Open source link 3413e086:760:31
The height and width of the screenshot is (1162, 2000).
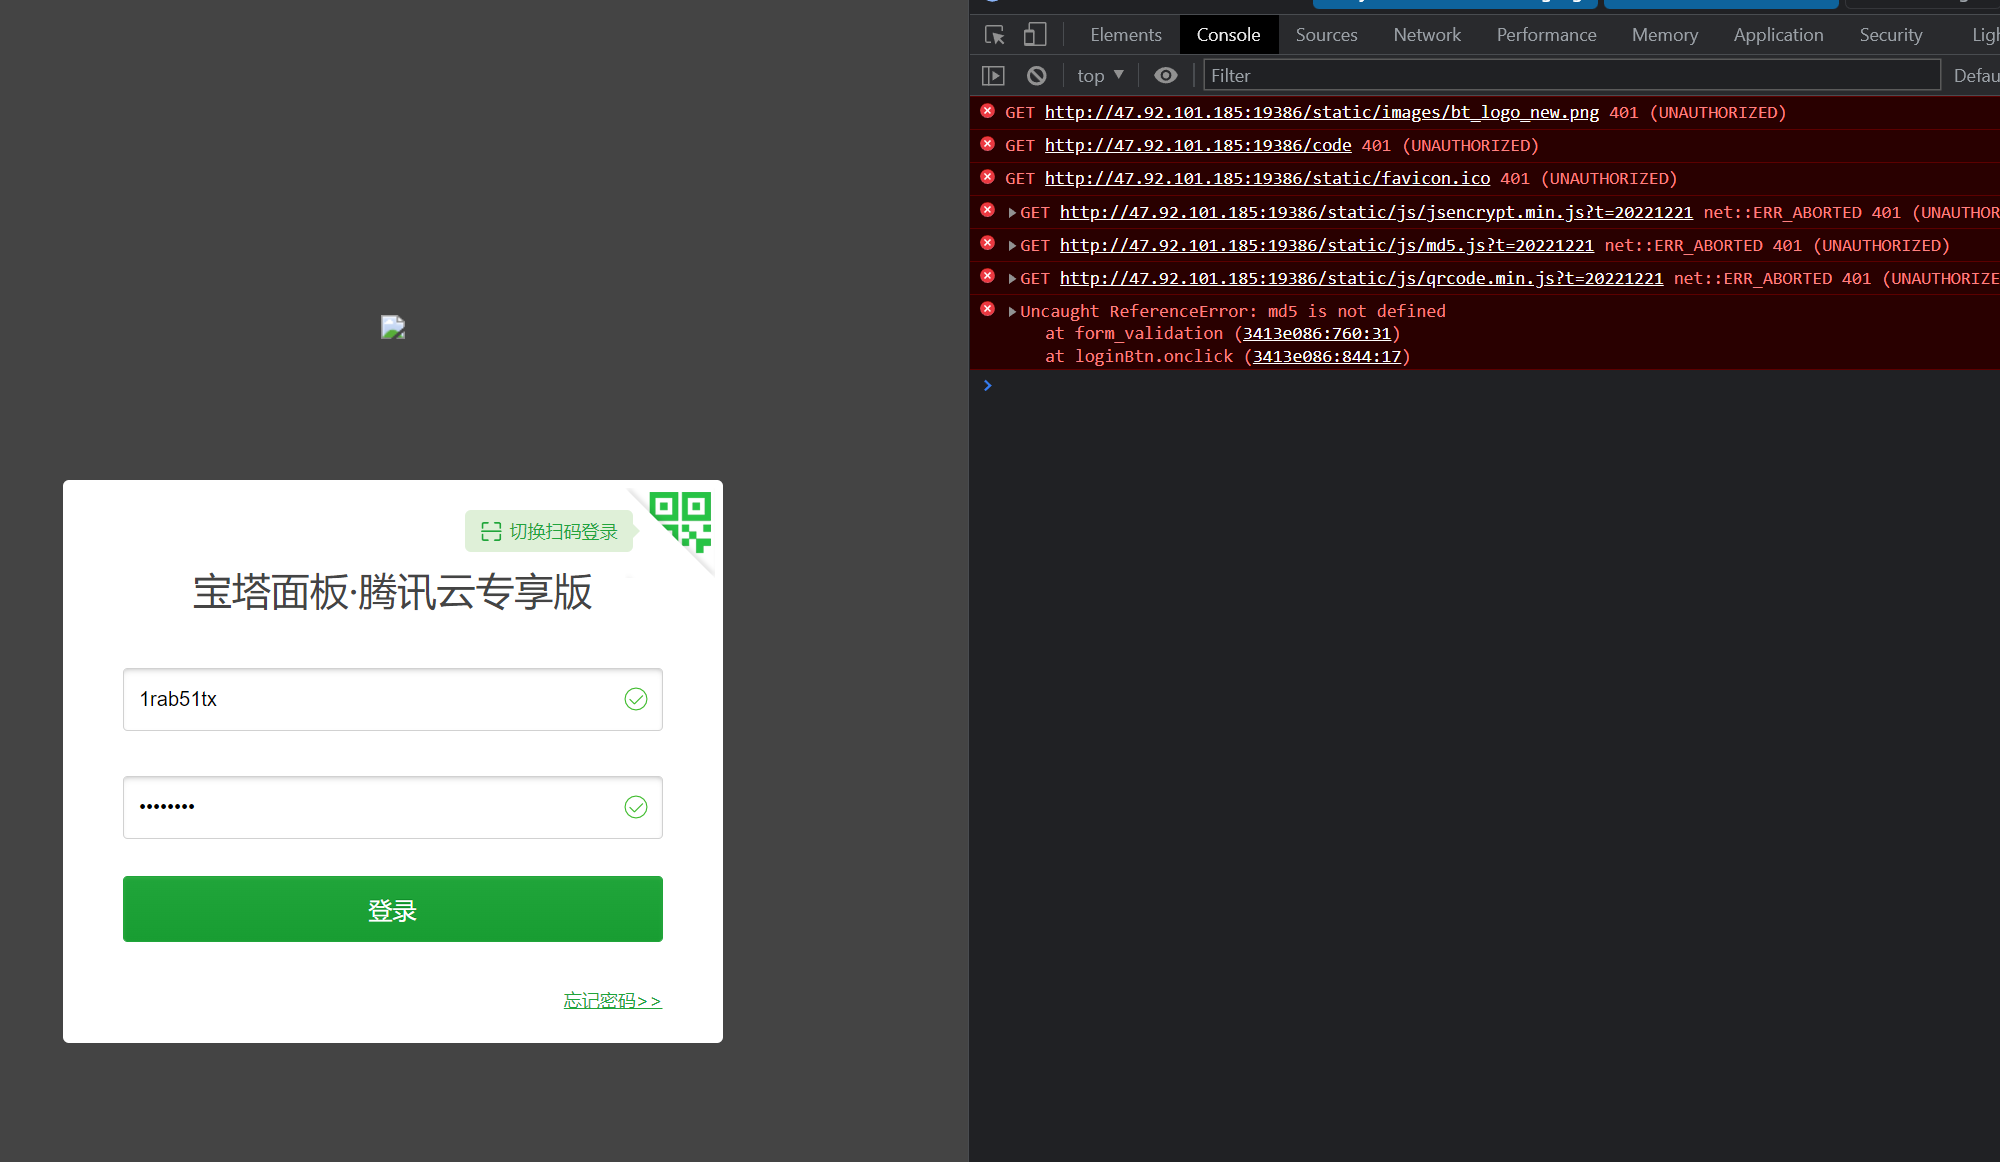pos(1316,334)
